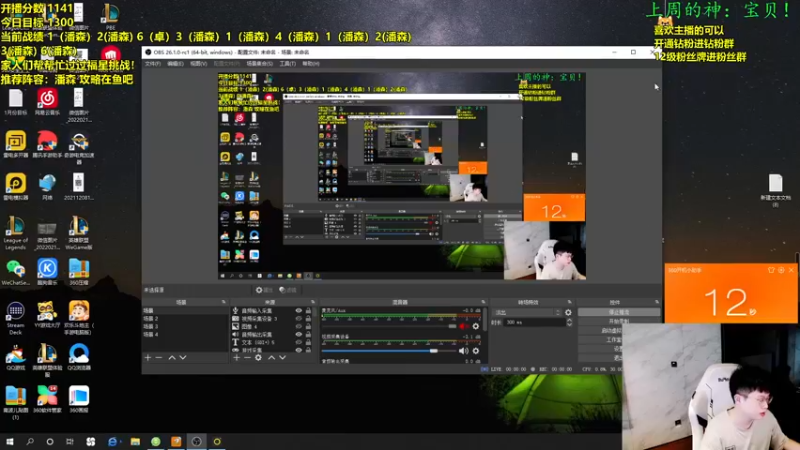800x450 pixels.
Task: Open the 网络 desktop icon
Action: pos(47,183)
